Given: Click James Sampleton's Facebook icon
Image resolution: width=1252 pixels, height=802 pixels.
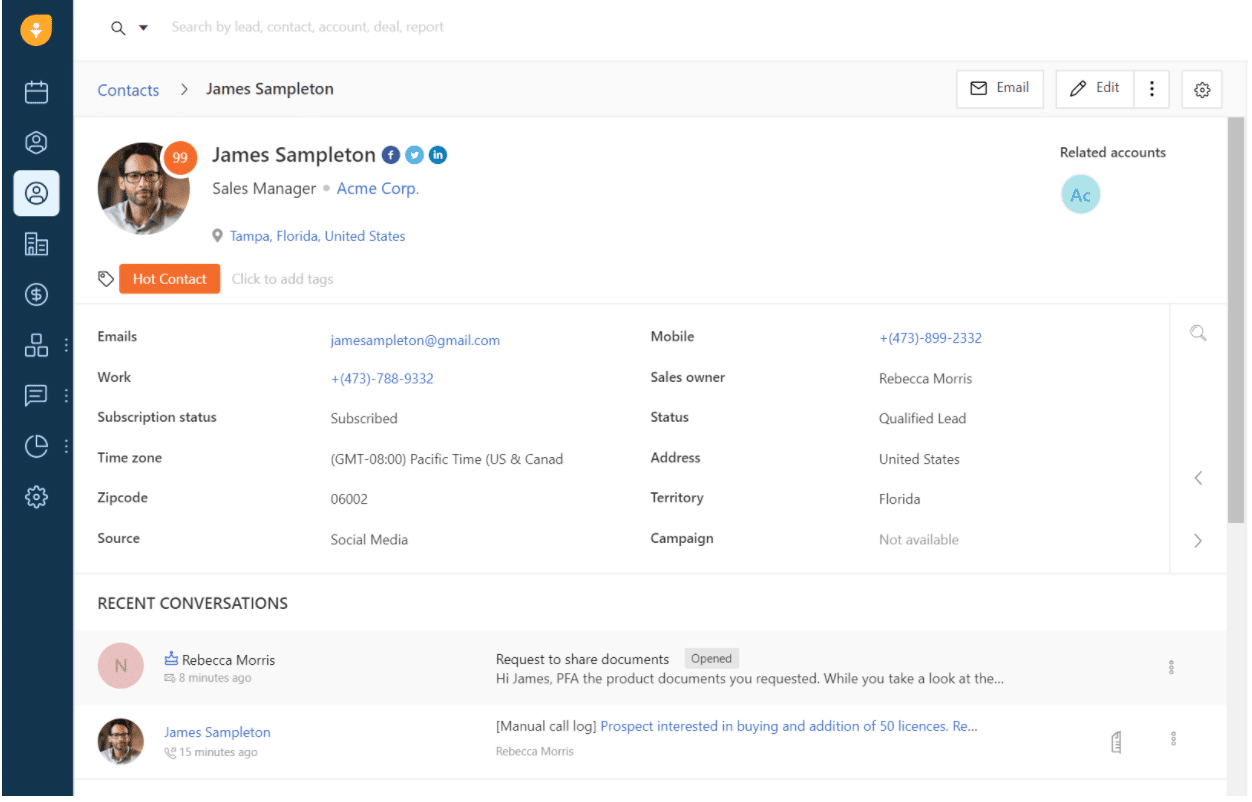Looking at the screenshot, I should click(391, 155).
